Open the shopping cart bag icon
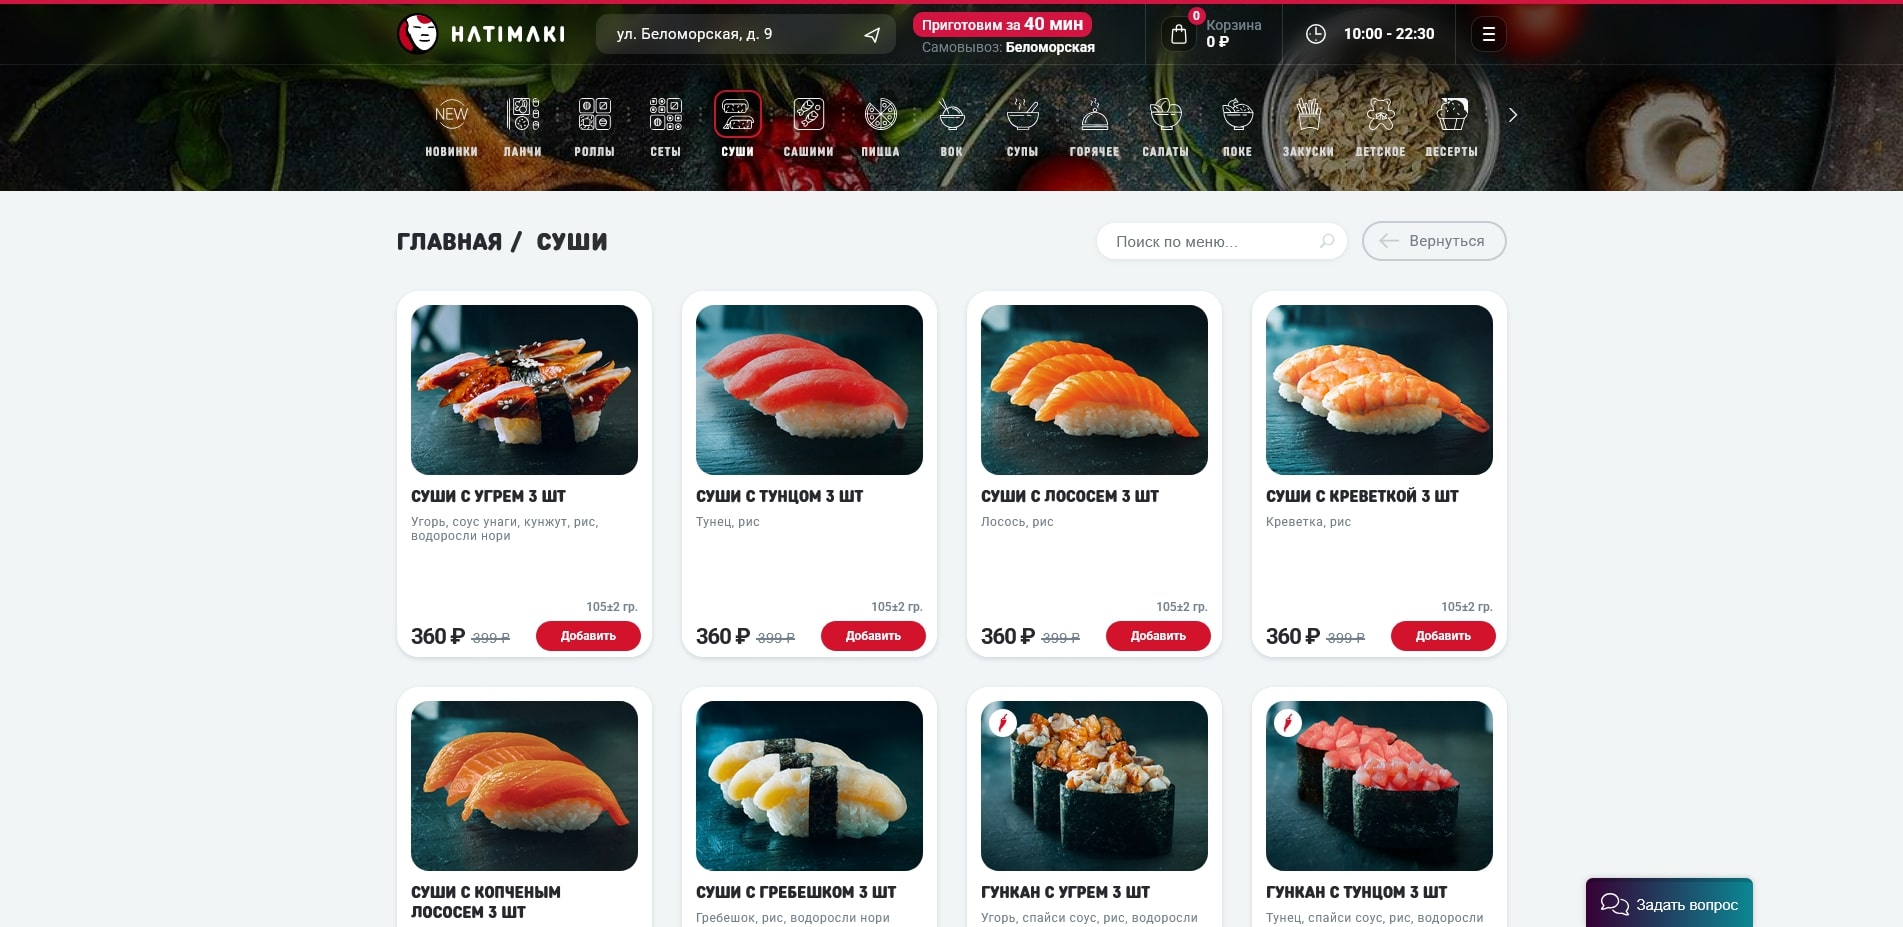Image resolution: width=1903 pixels, height=927 pixels. point(1179,34)
